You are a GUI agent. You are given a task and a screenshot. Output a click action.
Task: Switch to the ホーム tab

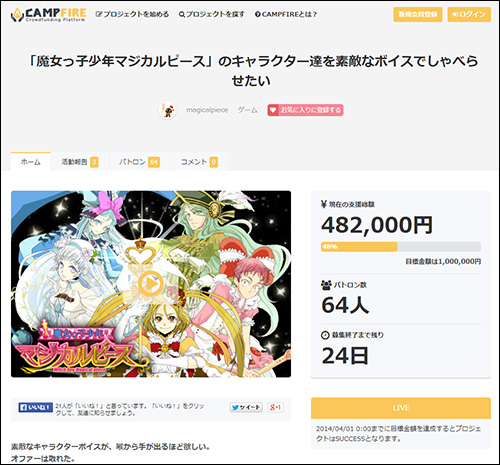pyautogui.click(x=31, y=162)
